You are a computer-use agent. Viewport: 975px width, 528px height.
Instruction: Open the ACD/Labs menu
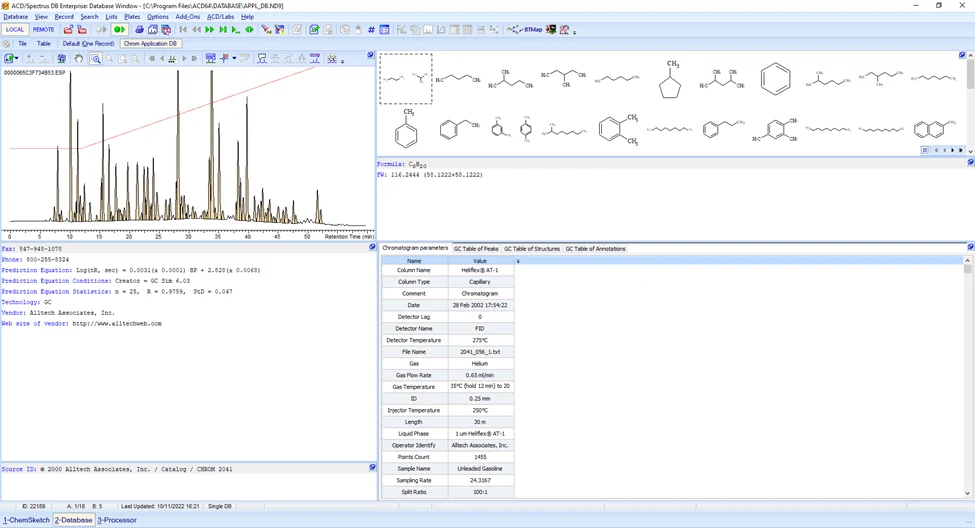[220, 17]
